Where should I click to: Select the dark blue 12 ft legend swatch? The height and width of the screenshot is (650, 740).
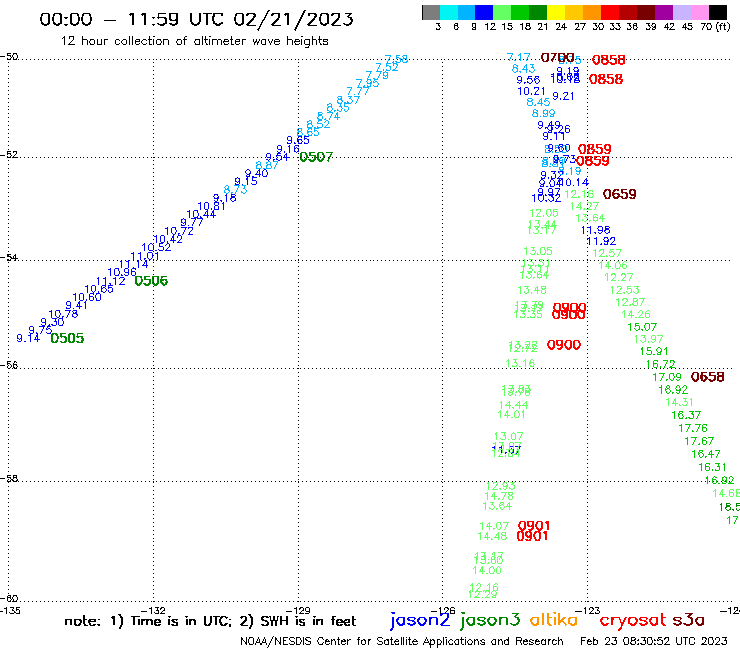point(484,12)
